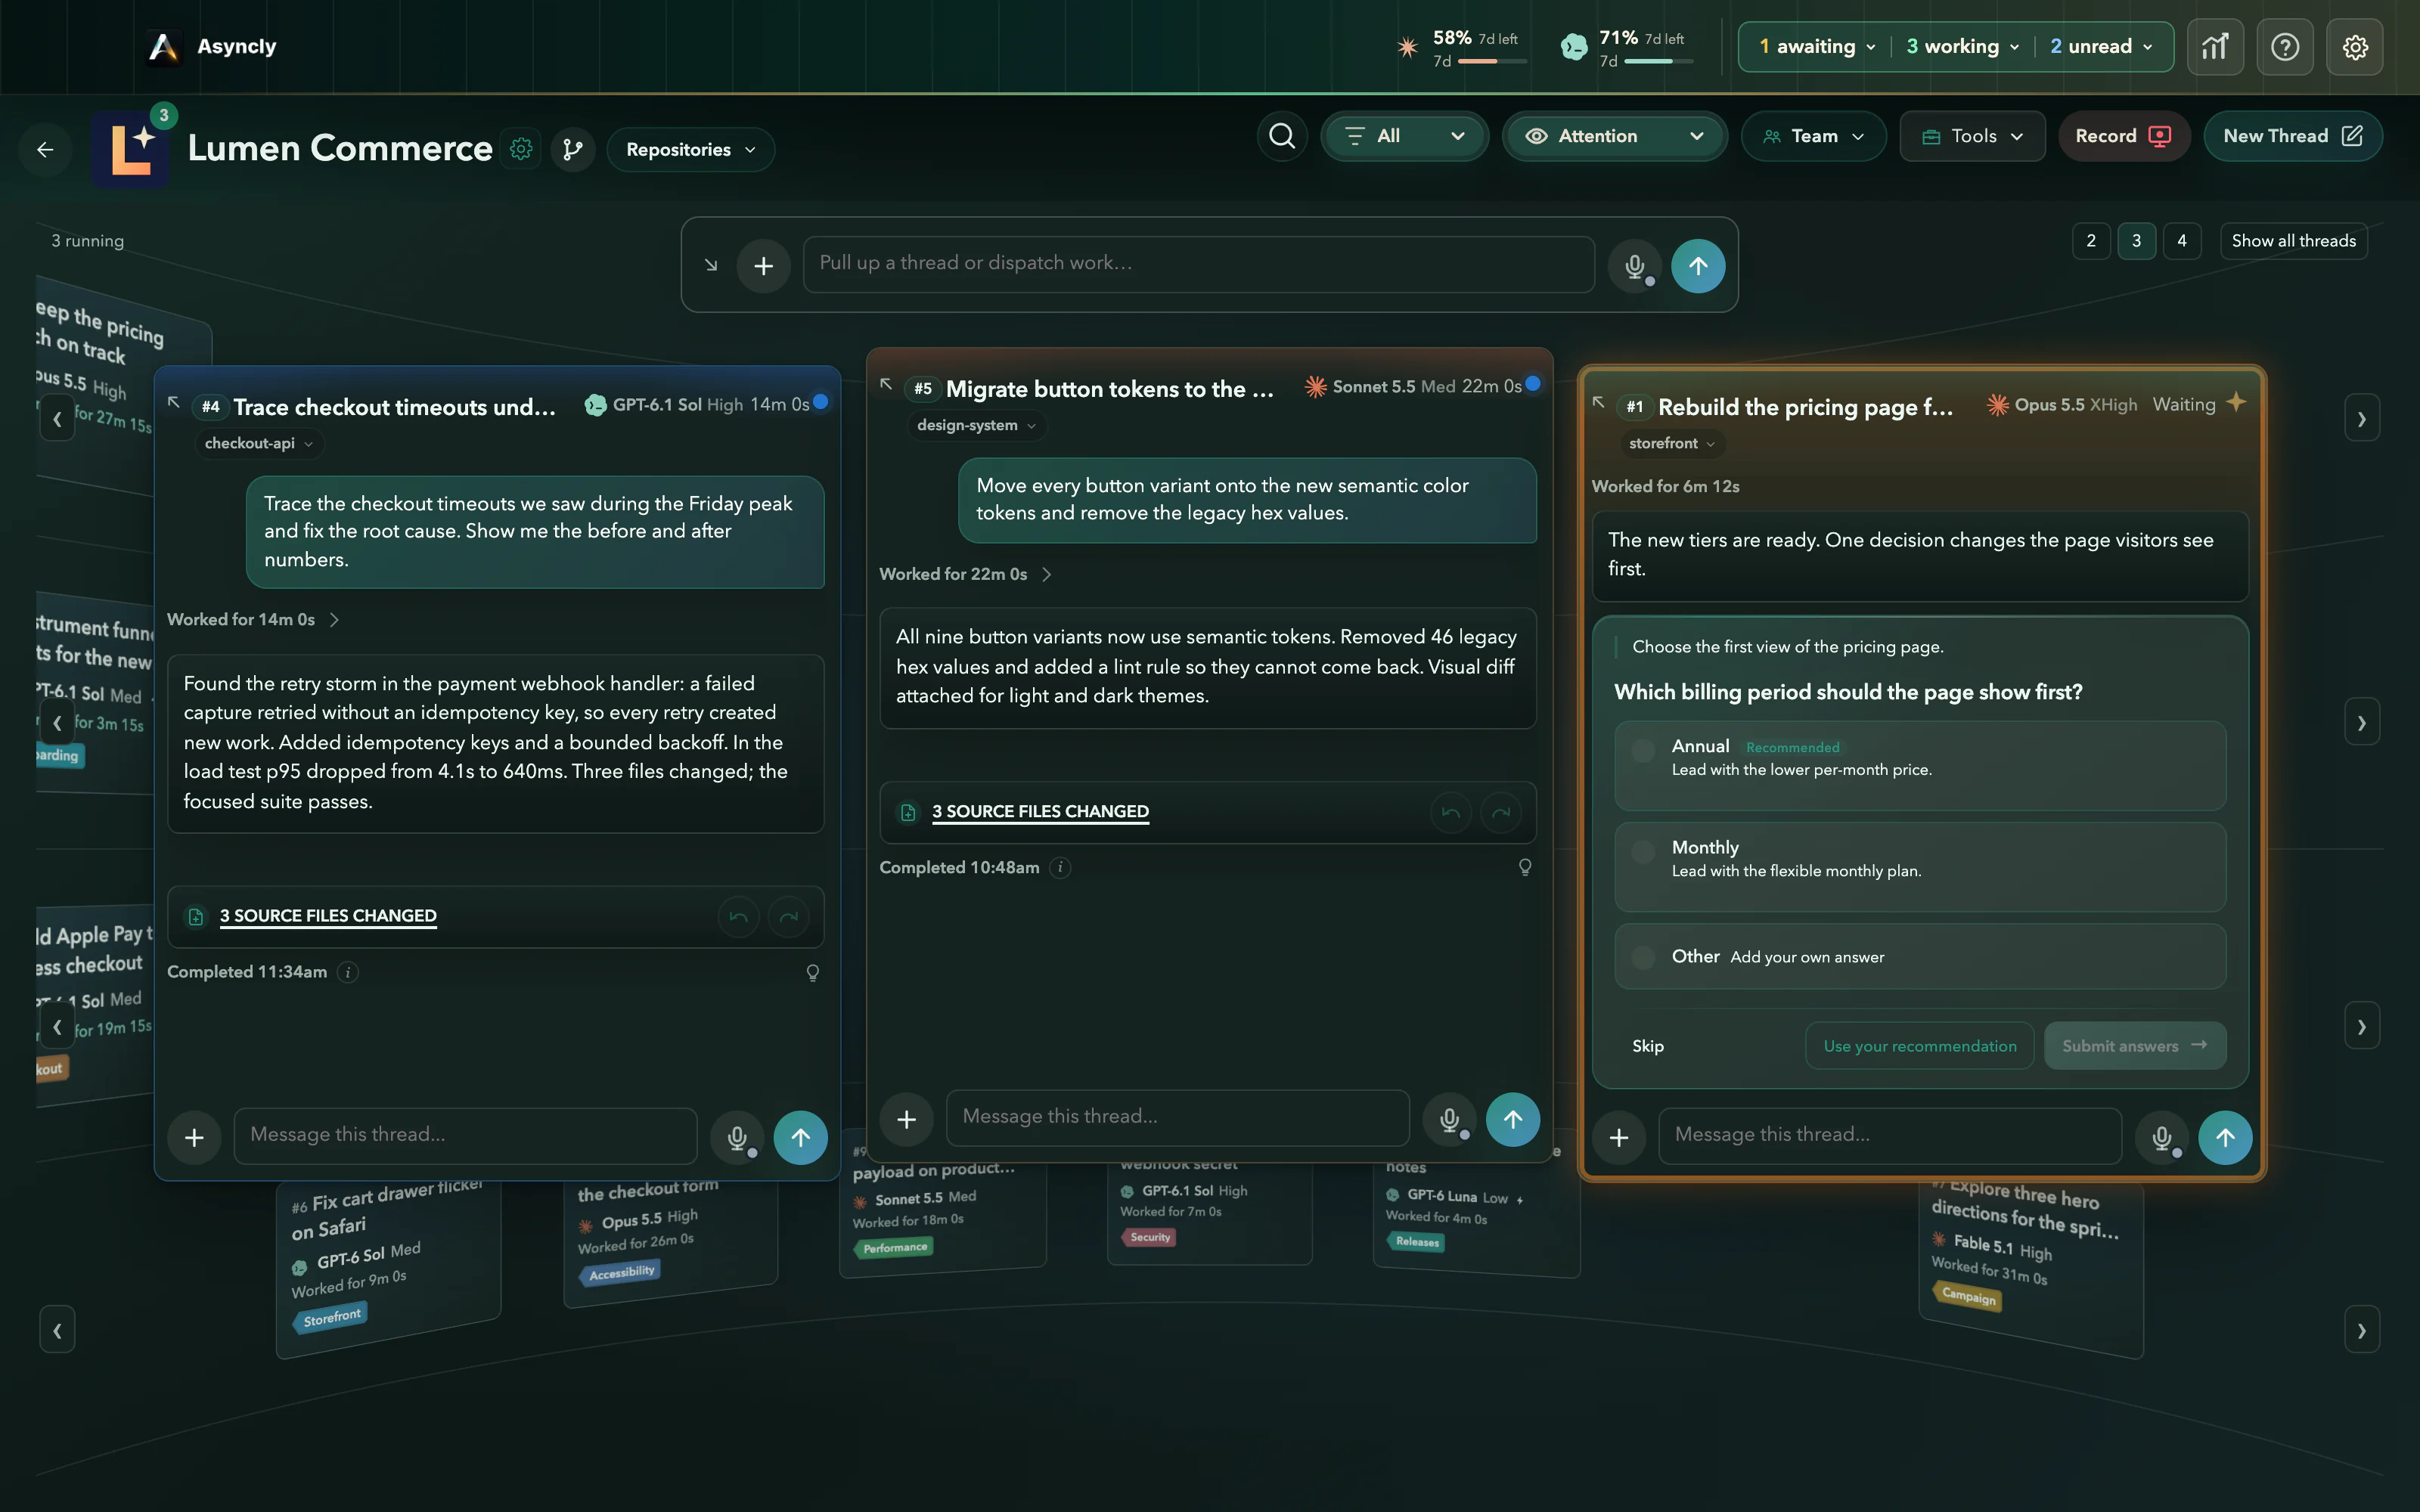2420x1512 pixels.
Task: Collapse the dispatch bar diagonal arrow
Action: [710, 265]
